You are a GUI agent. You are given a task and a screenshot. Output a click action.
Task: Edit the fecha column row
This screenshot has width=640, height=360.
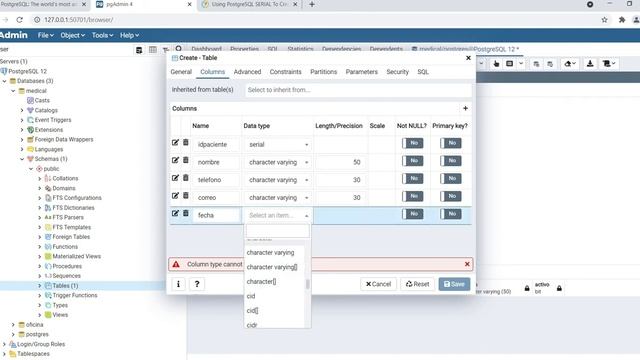(175, 213)
